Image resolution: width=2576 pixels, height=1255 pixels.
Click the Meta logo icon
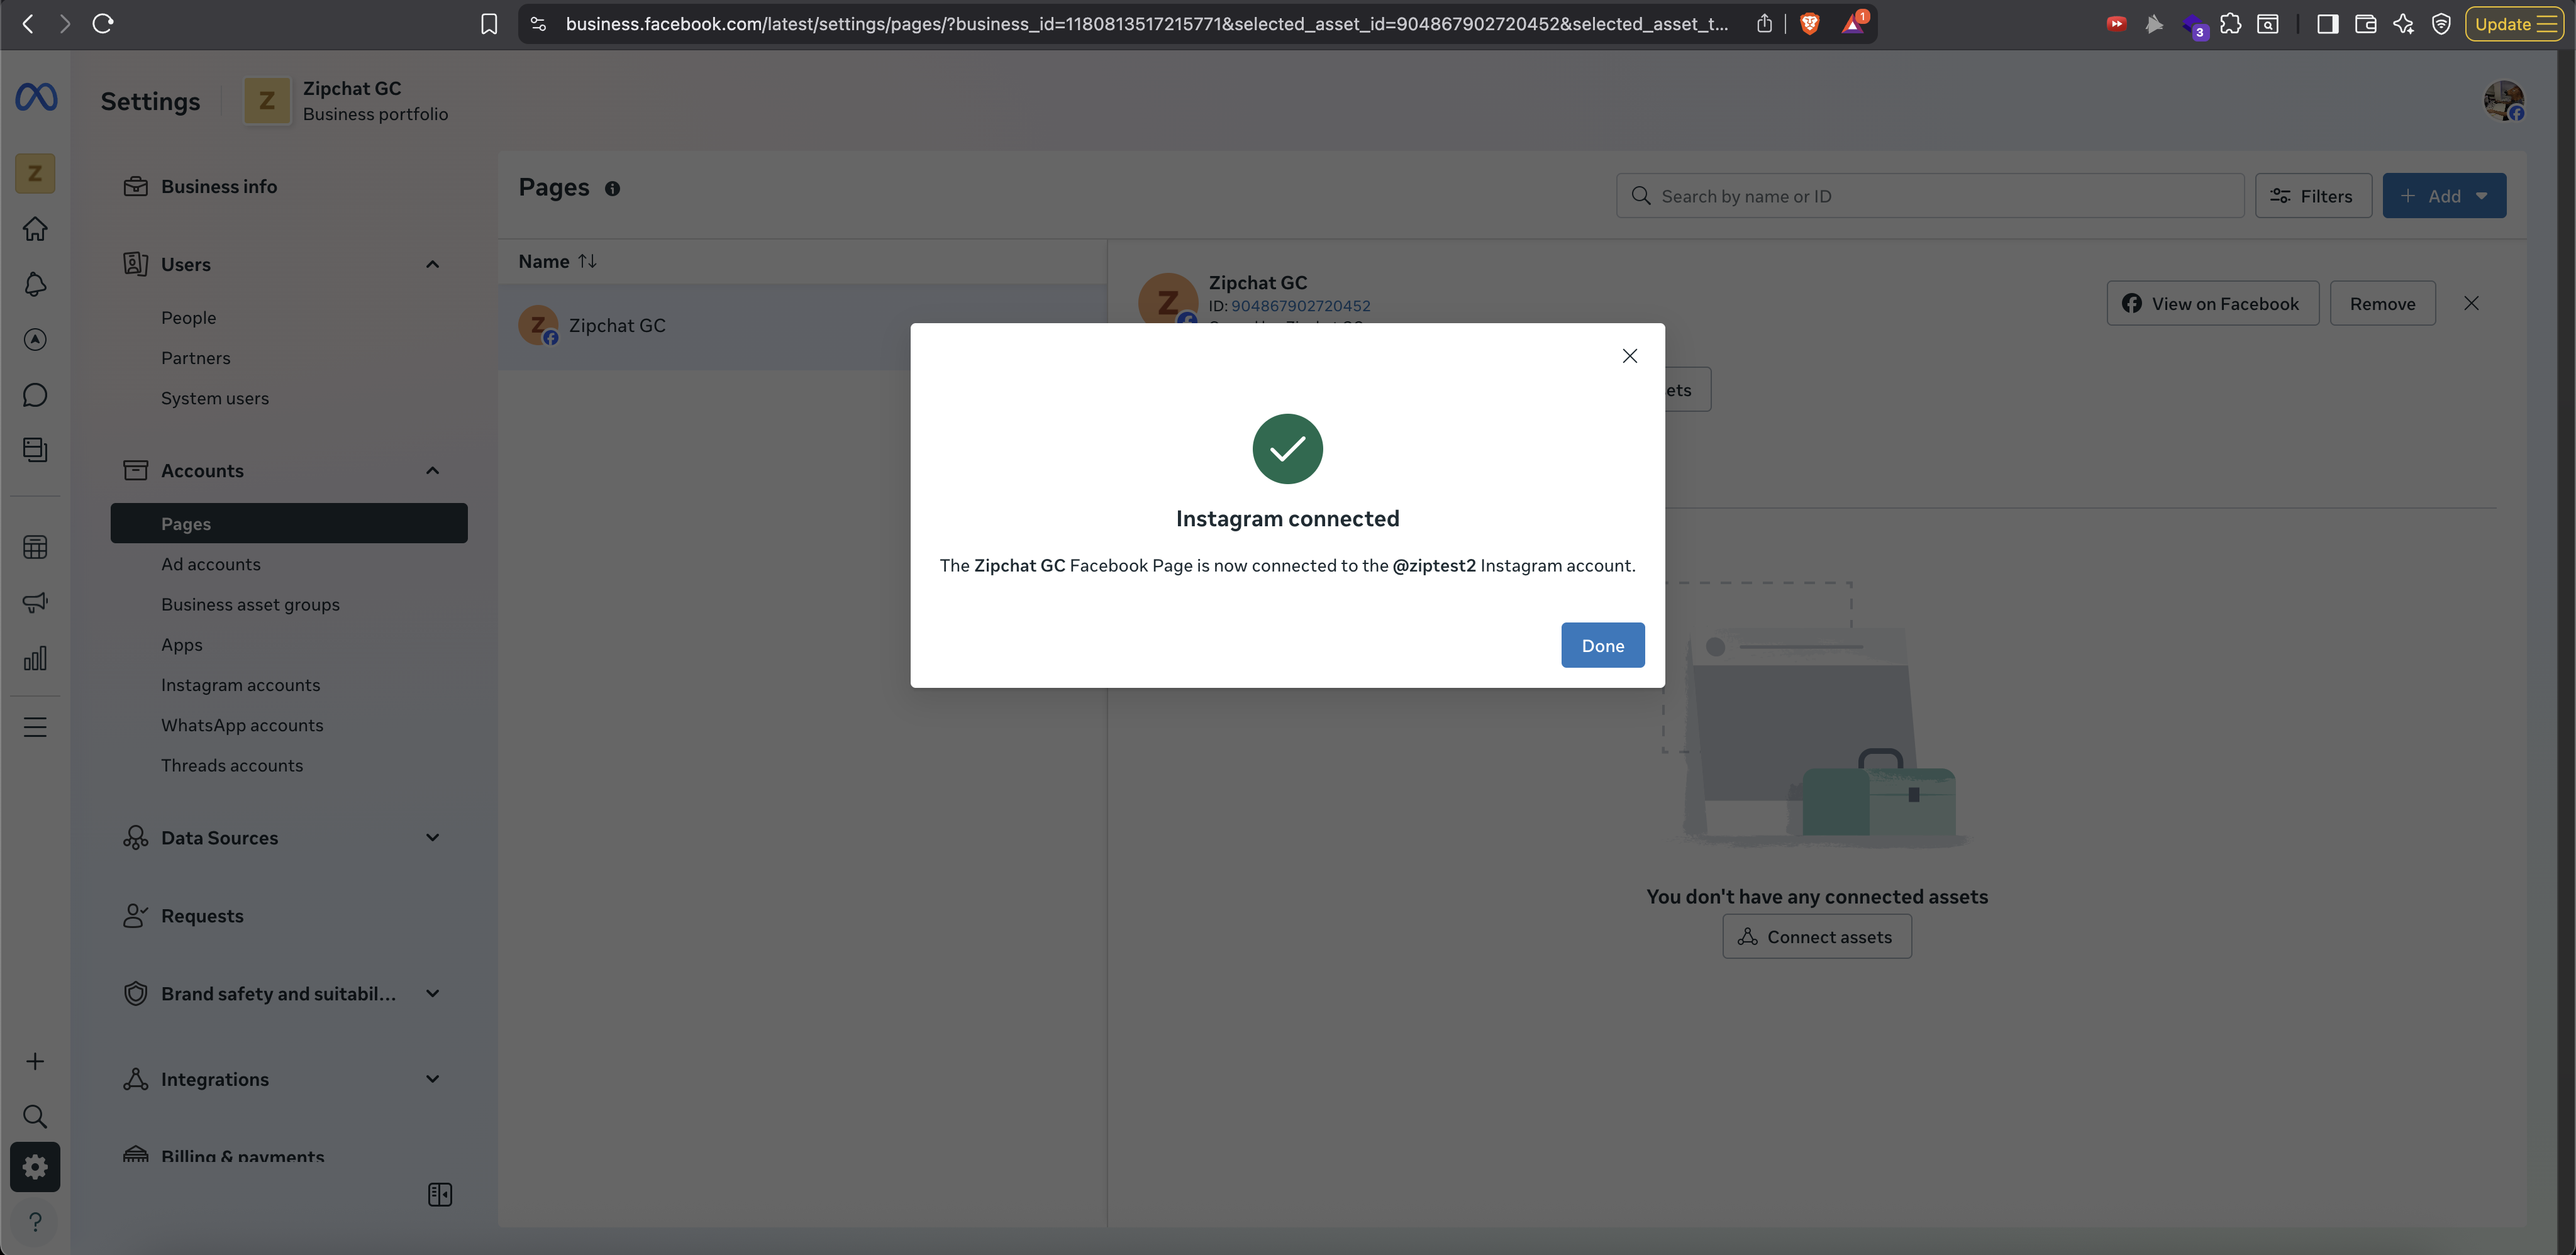pos(36,97)
